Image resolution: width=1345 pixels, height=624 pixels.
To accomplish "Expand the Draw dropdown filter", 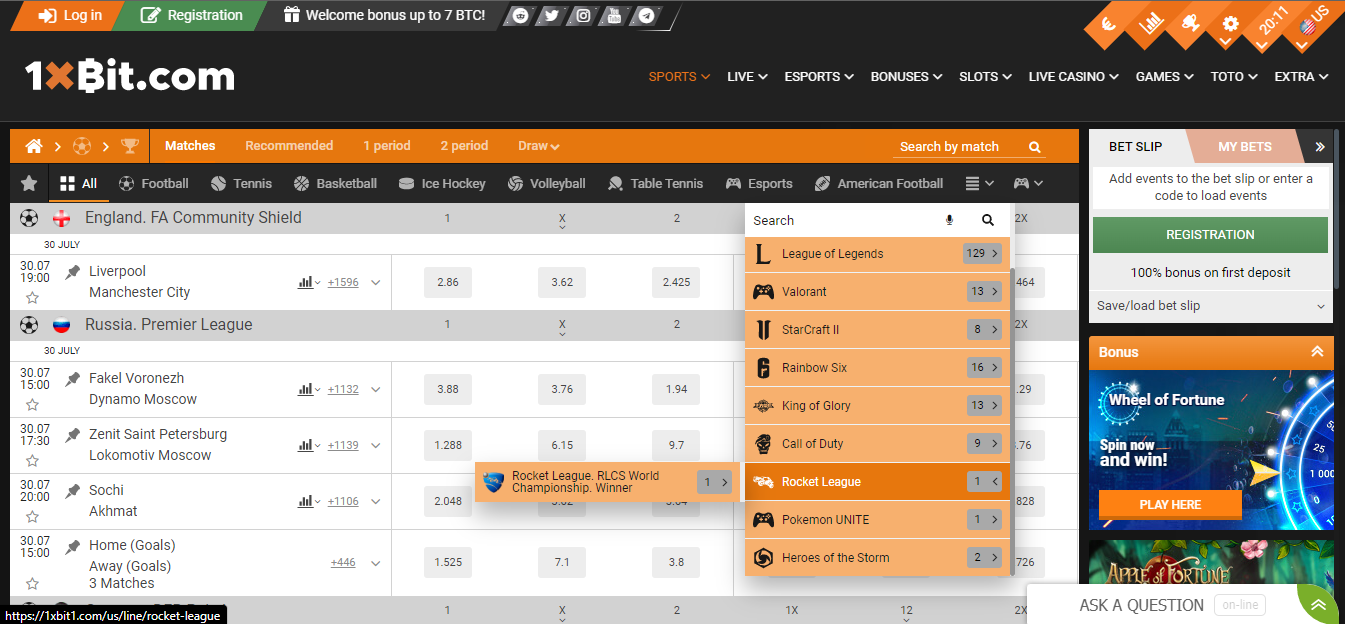I will (x=538, y=146).
